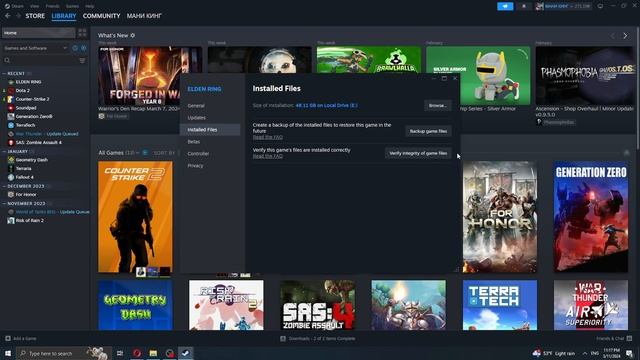
Task: Select Risk of Rain 2 in sidebar
Action: (29, 220)
